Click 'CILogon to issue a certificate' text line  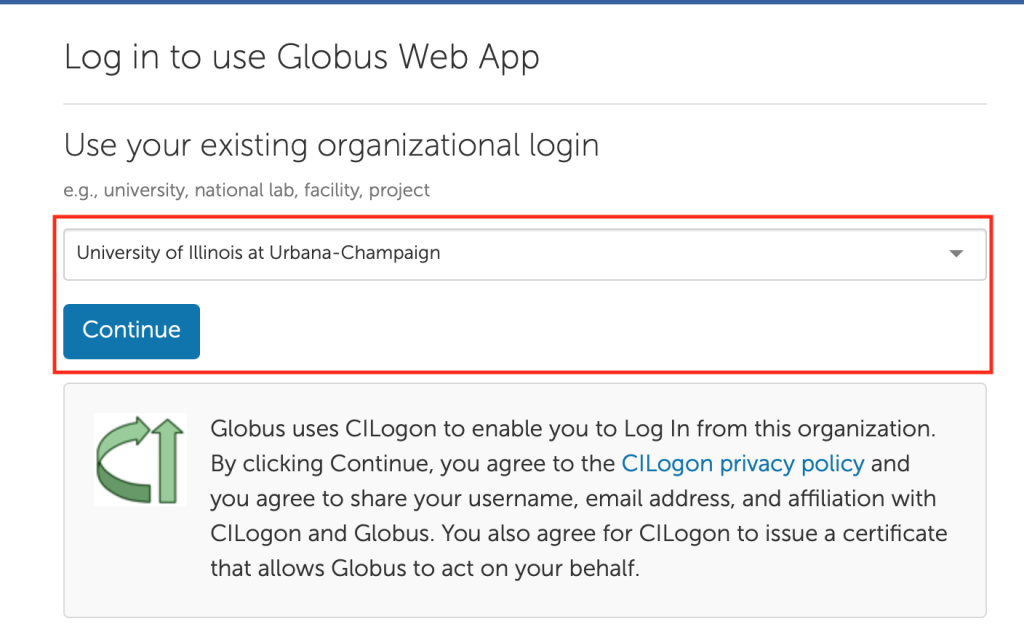pos(579,534)
